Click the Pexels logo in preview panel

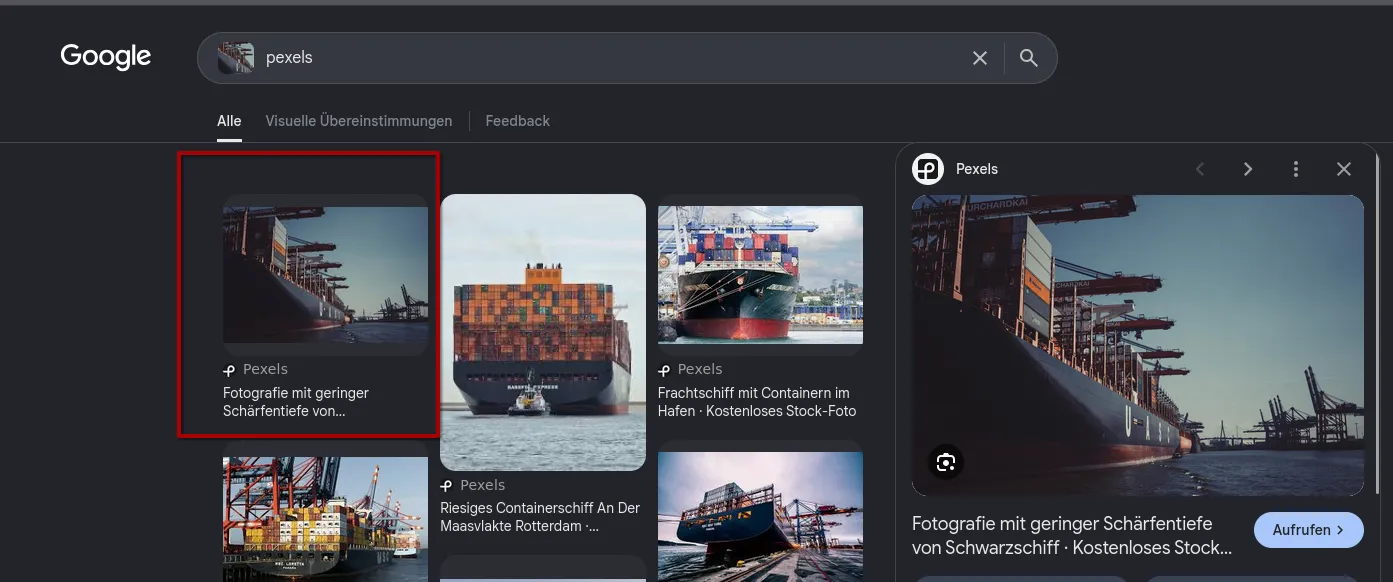928,169
